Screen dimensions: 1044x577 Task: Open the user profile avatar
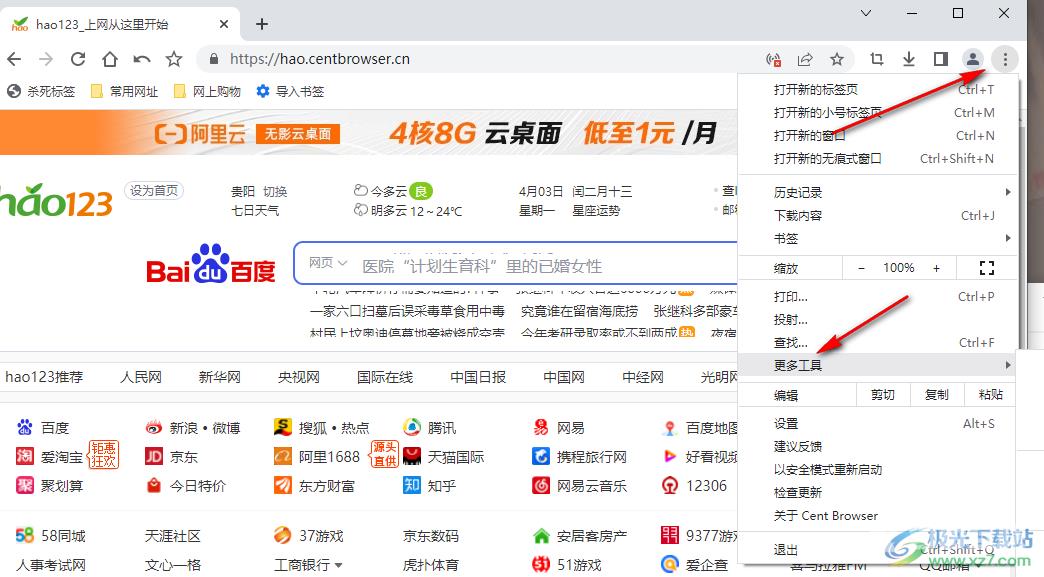click(973, 59)
